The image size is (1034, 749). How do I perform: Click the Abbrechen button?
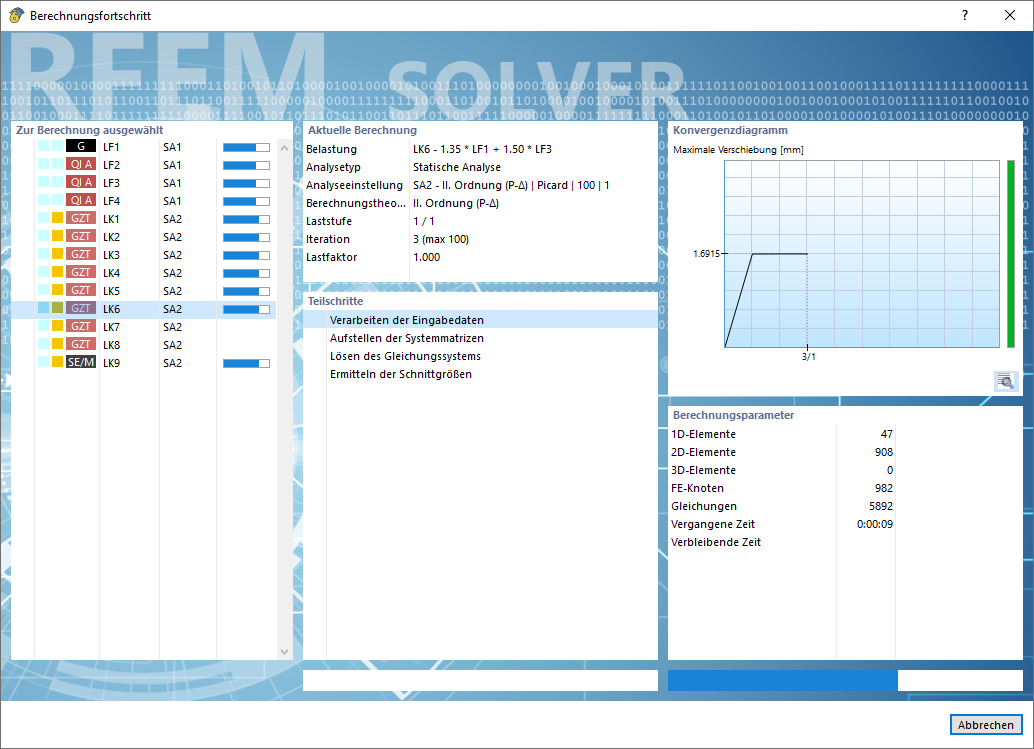[986, 725]
